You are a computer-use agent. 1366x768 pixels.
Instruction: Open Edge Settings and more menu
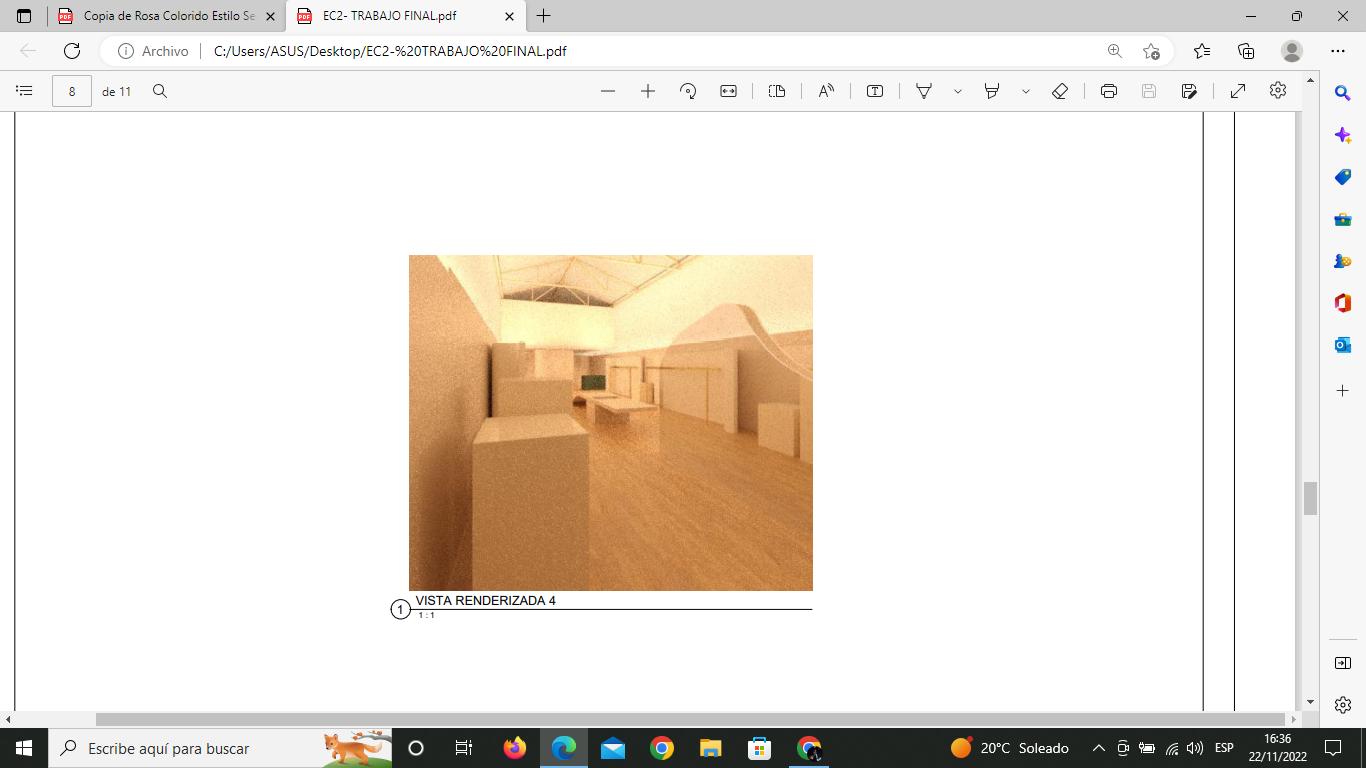pyautogui.click(x=1338, y=50)
